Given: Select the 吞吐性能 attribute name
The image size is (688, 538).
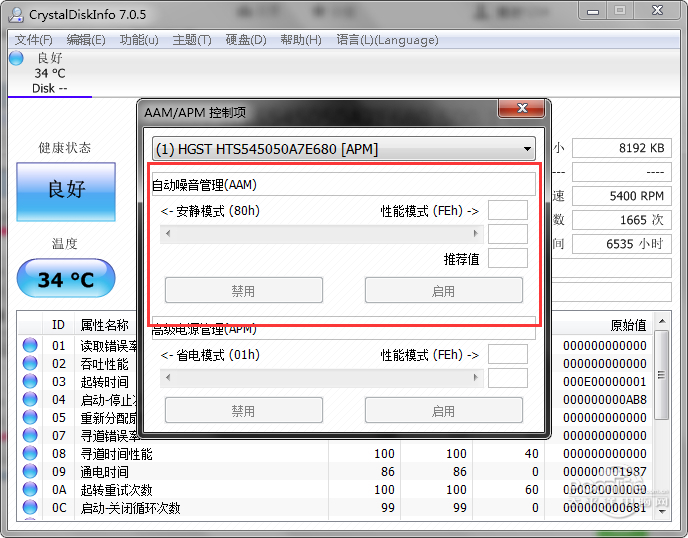Looking at the screenshot, I should (104, 363).
